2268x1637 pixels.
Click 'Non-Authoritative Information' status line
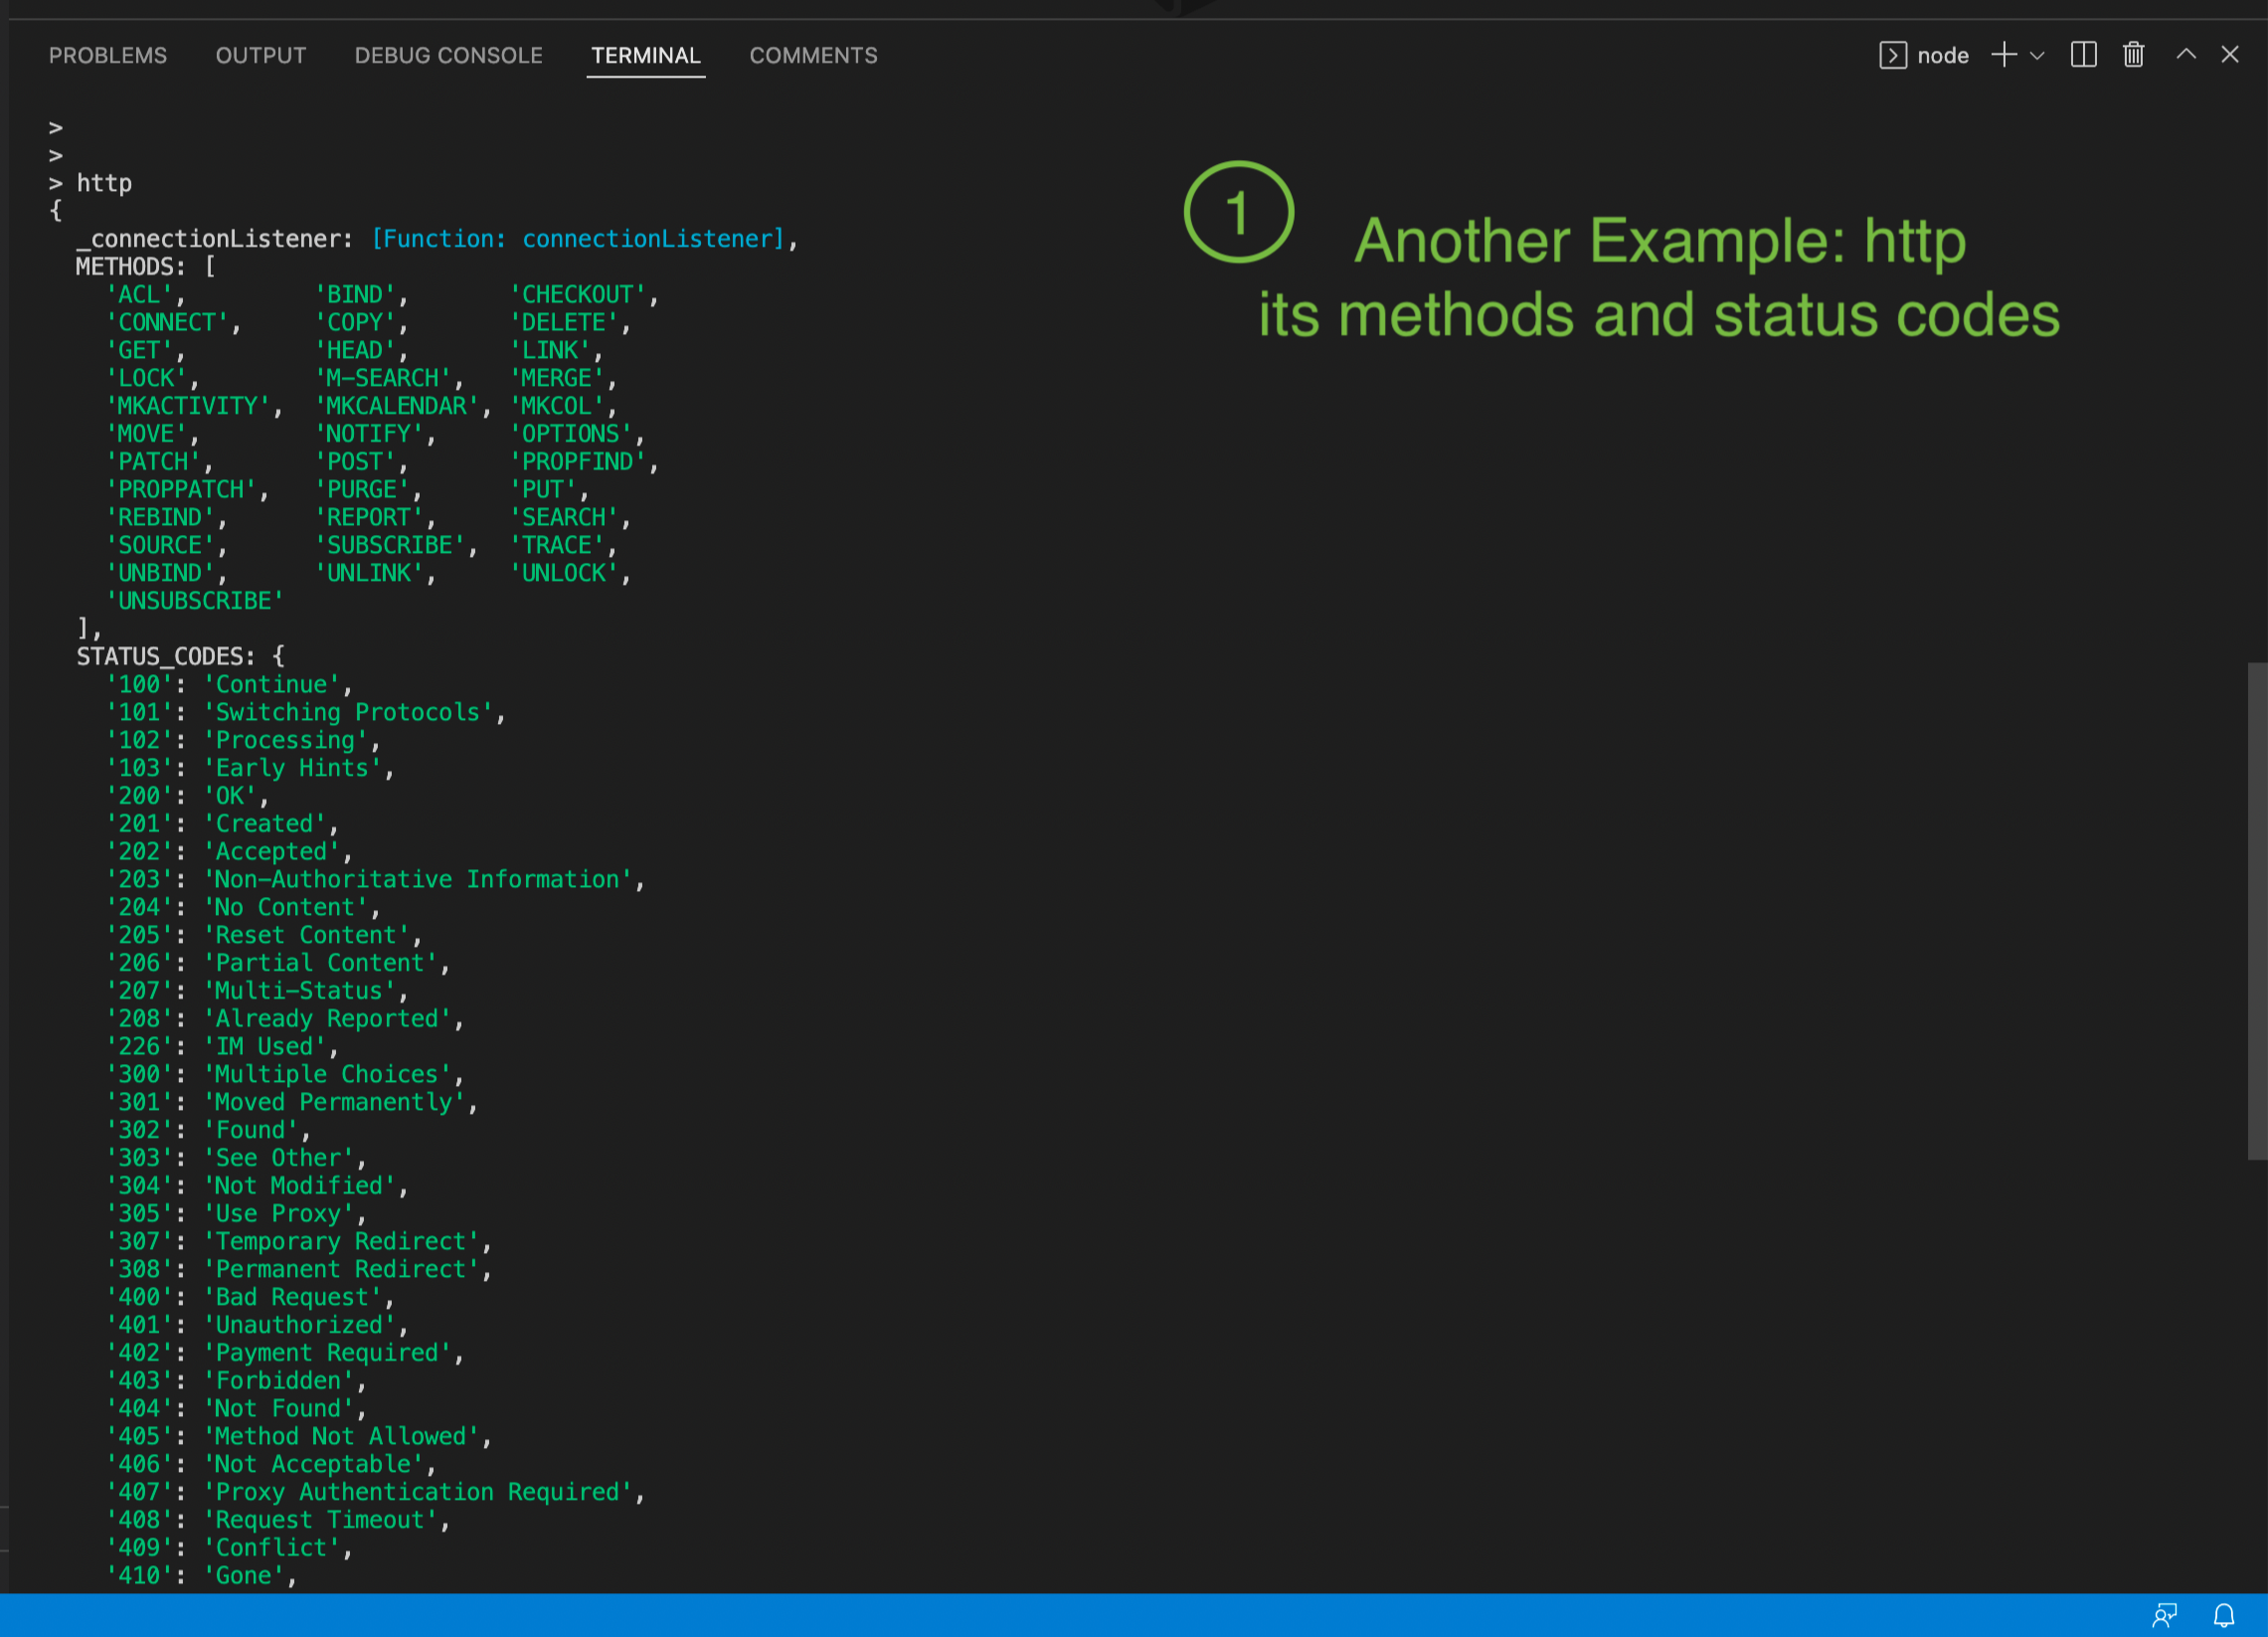(375, 880)
